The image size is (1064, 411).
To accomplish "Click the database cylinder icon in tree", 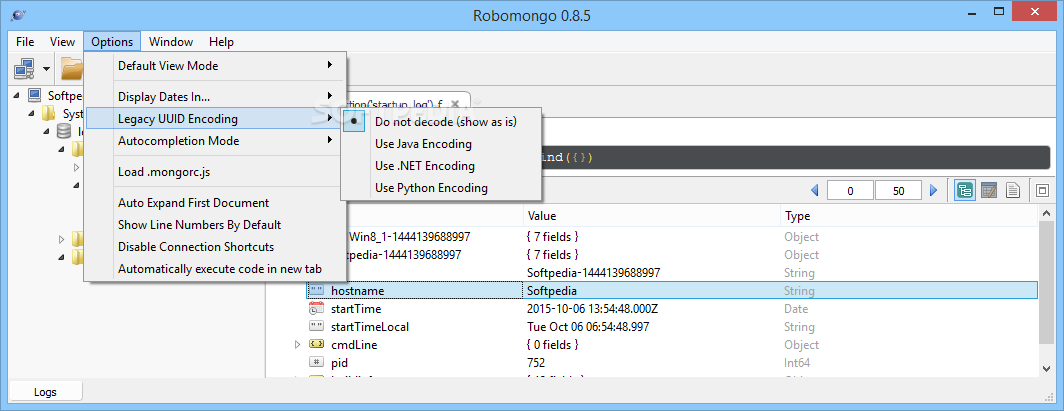I will tap(65, 131).
